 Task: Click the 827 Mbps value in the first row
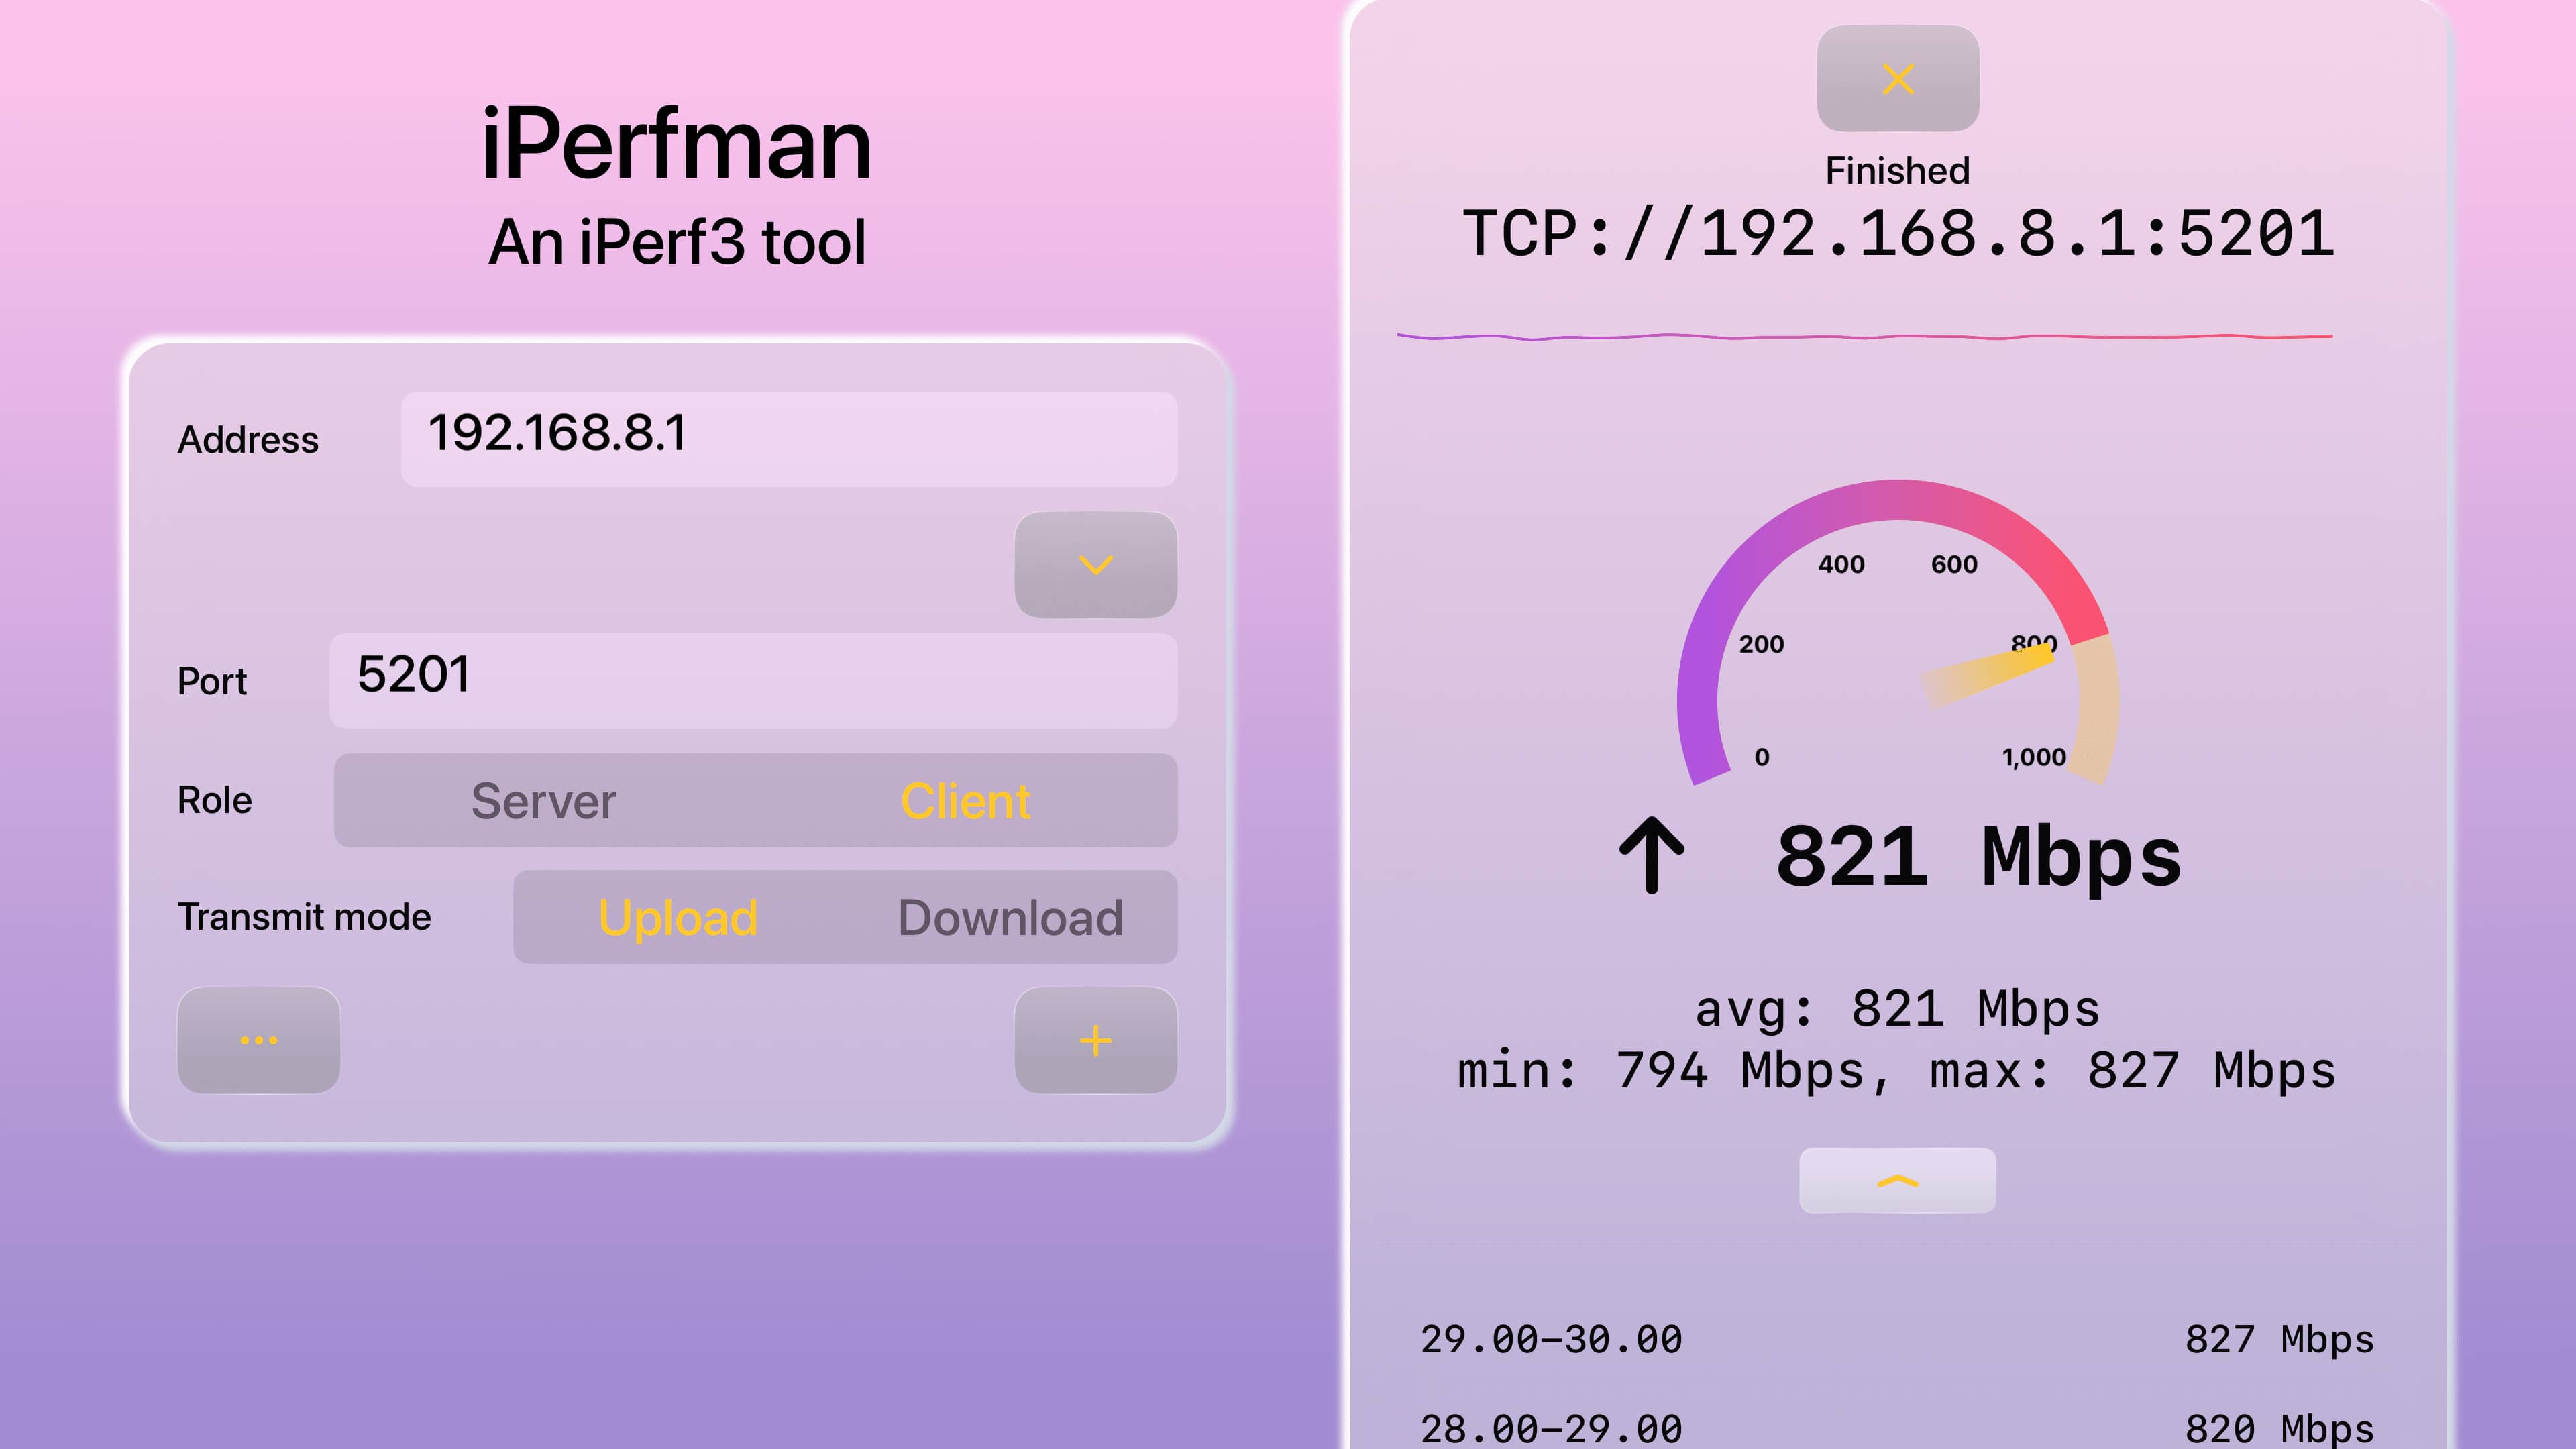click(2279, 1339)
